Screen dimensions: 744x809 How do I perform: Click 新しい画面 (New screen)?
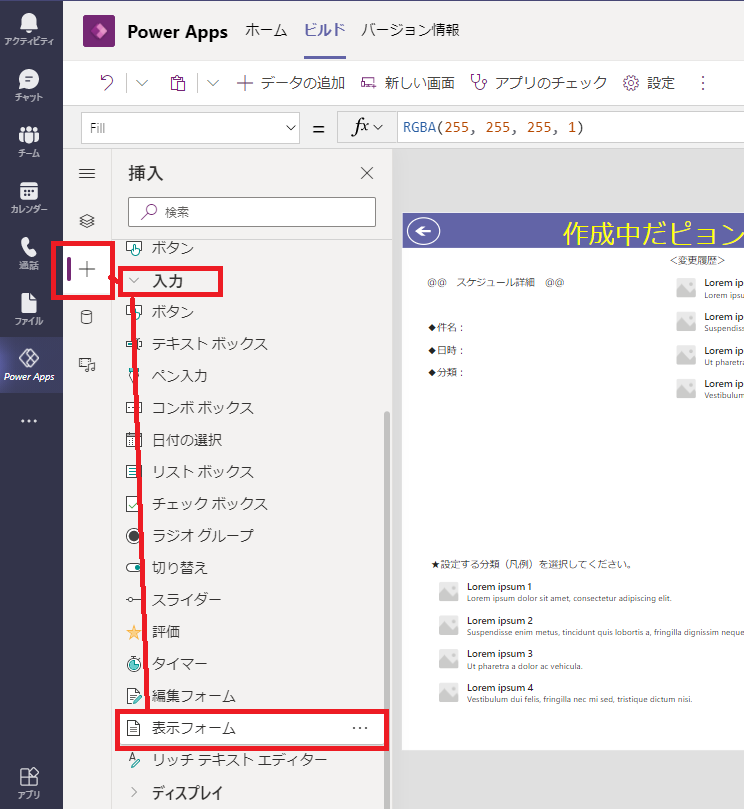(x=408, y=83)
